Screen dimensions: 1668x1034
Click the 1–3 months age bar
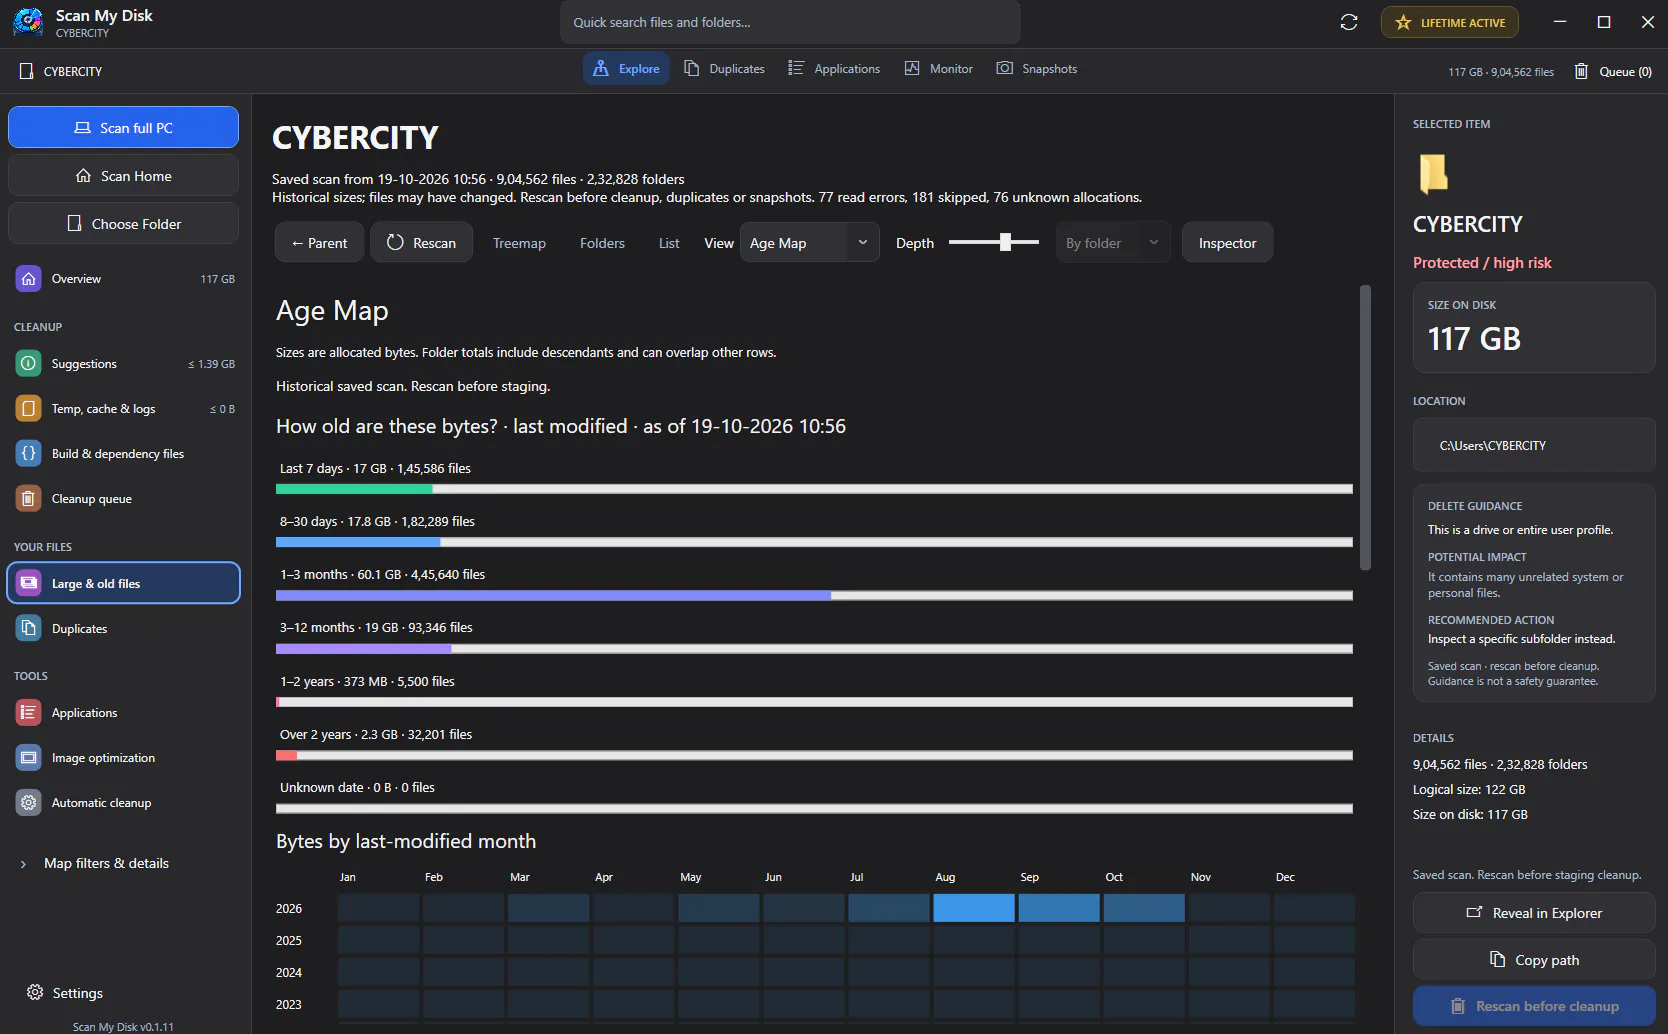click(814, 595)
